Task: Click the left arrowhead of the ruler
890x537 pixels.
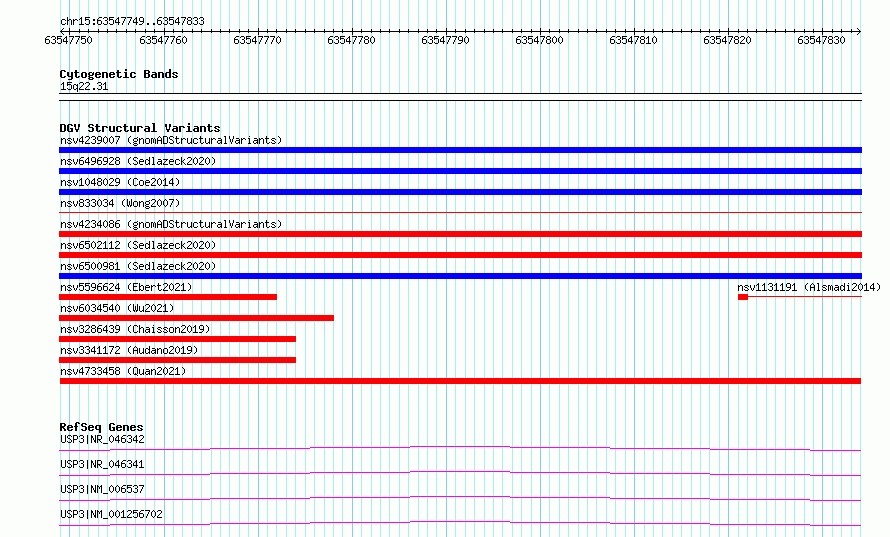Action: (62, 31)
